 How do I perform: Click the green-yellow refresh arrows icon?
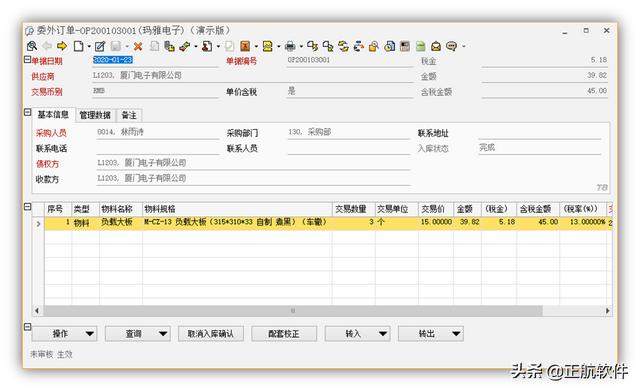pyautogui.click(x=343, y=46)
